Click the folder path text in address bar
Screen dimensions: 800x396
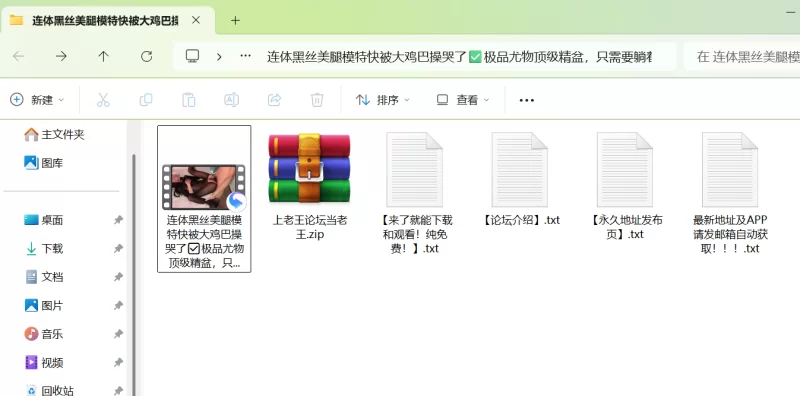tap(459, 57)
